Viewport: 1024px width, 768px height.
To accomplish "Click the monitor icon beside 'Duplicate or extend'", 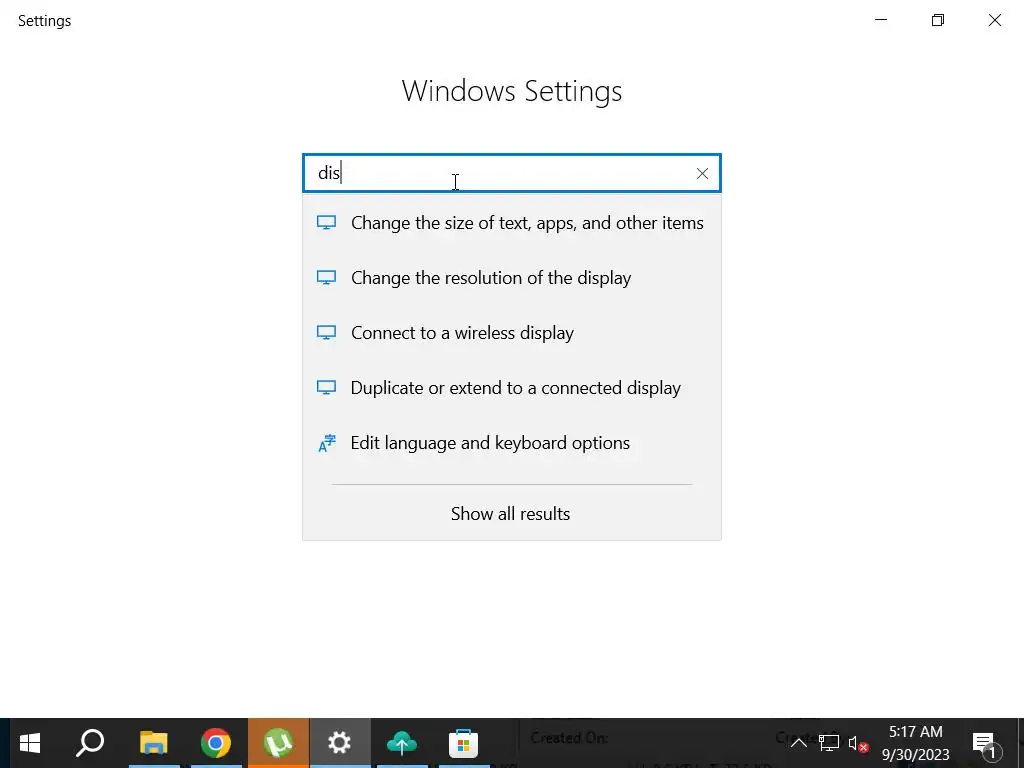I will pos(327,387).
